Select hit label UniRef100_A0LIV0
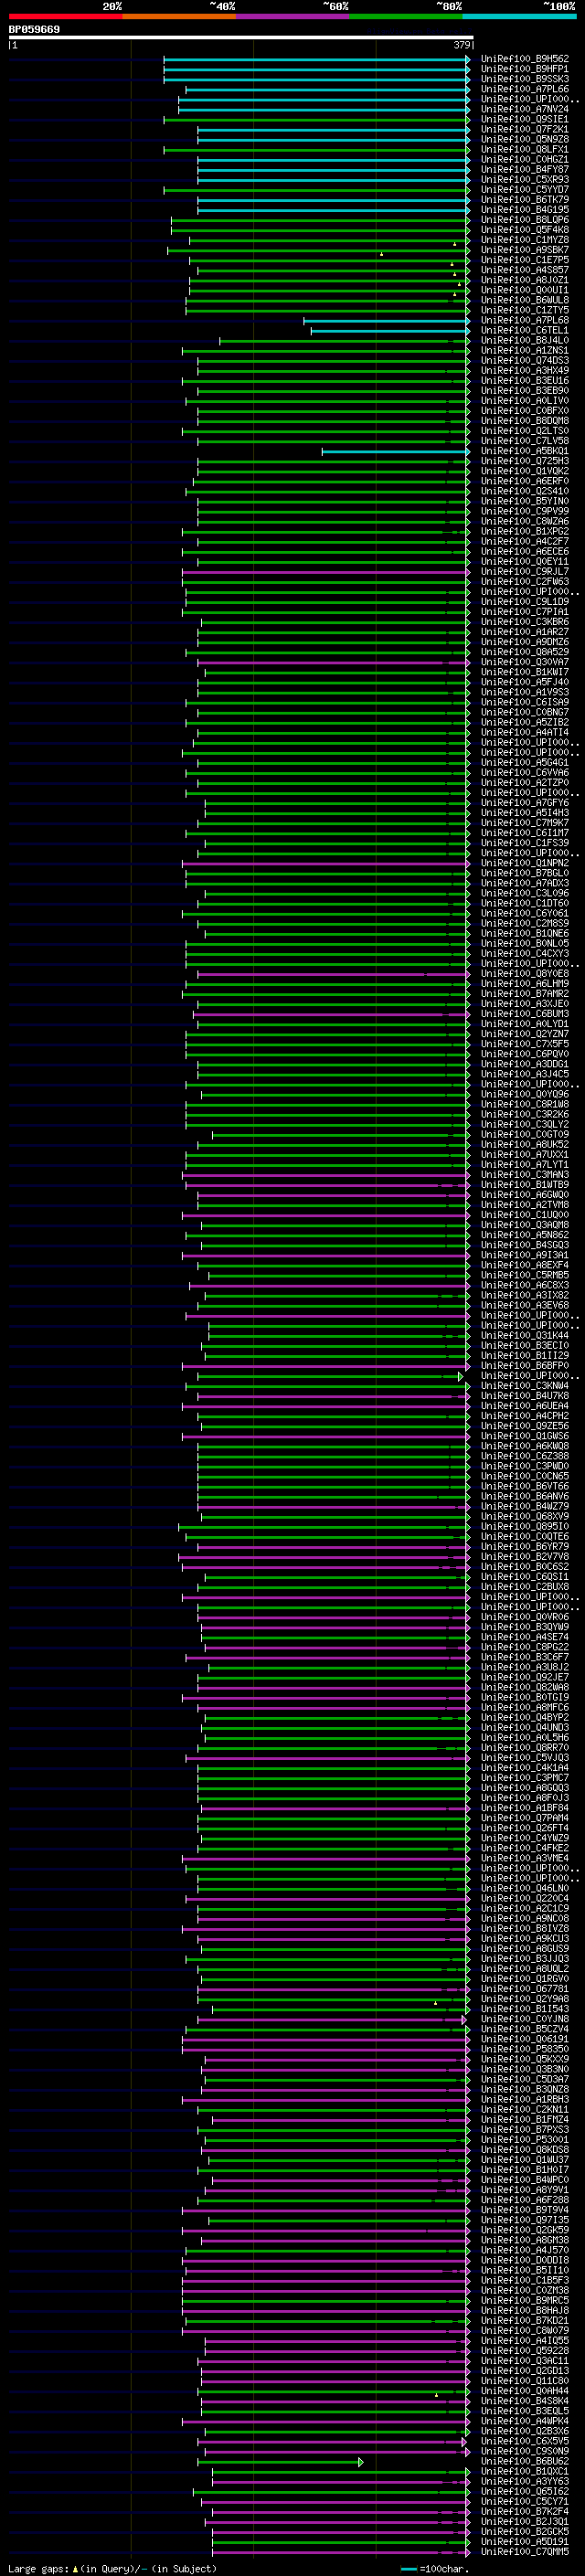The height and width of the screenshot is (2576, 585). [524, 401]
